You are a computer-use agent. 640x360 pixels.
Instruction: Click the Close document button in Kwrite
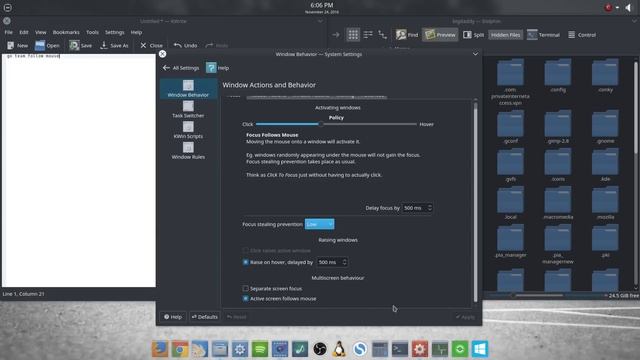(151, 45)
